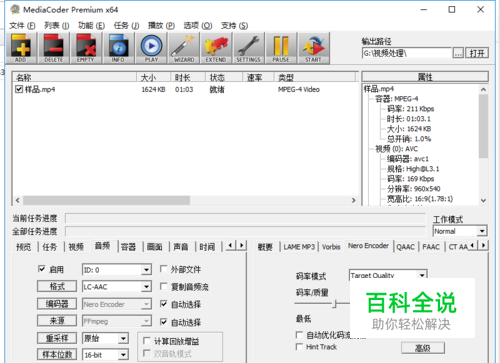The width and height of the screenshot is (500, 363).
Task: Enable the 复制音频流 checkbox
Action: click(x=163, y=286)
